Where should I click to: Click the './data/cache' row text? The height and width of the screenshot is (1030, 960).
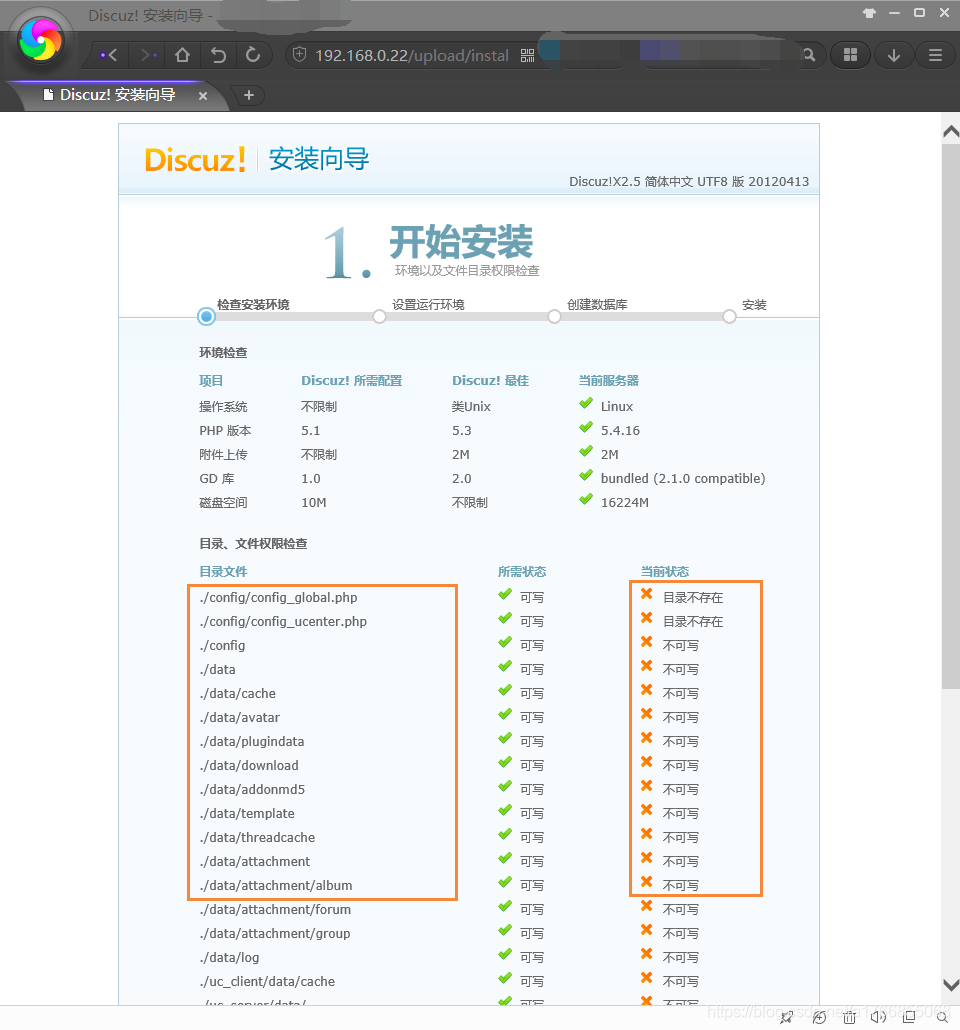238,693
